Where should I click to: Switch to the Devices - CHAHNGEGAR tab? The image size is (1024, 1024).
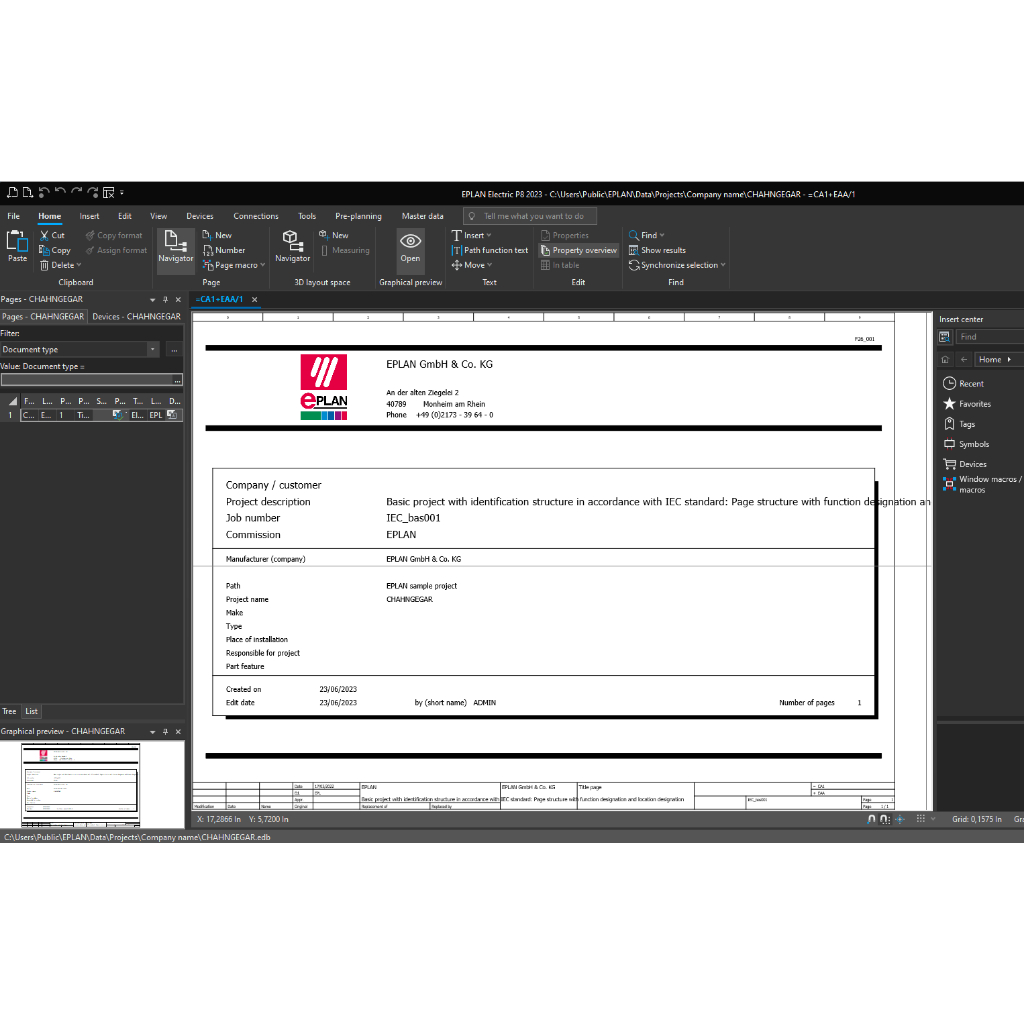point(136,316)
